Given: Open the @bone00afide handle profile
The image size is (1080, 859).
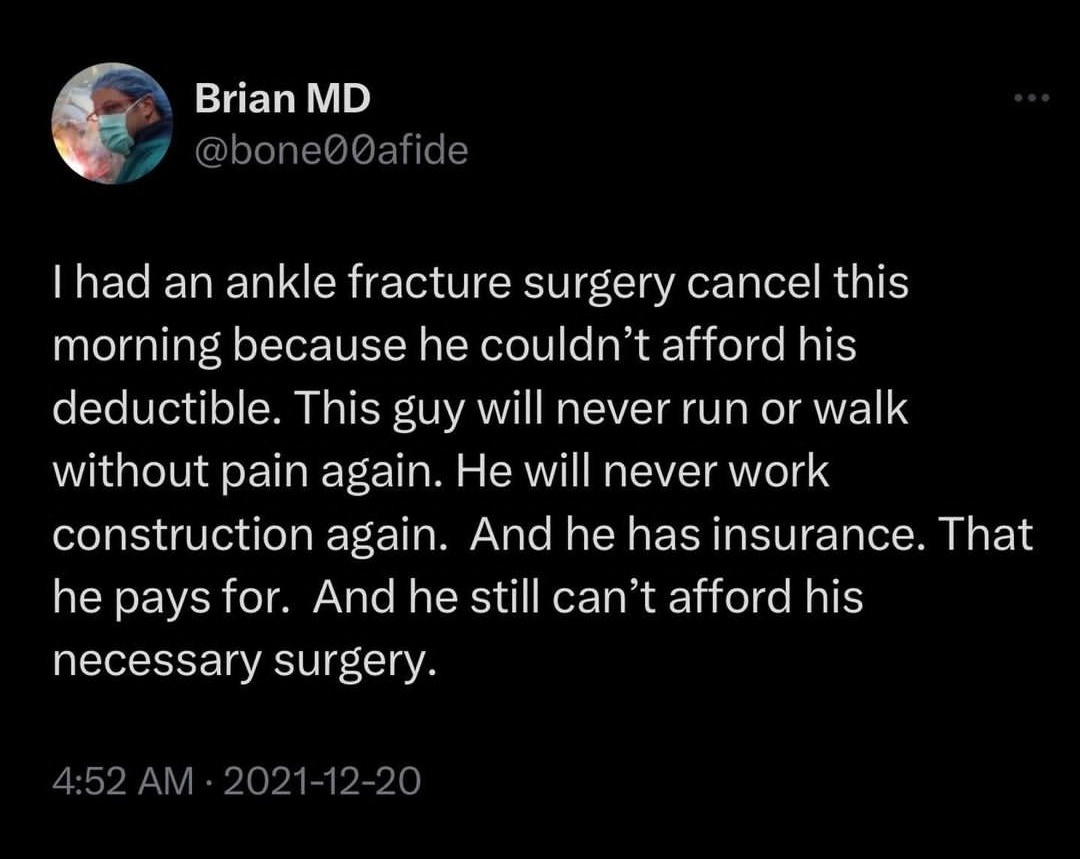Looking at the screenshot, I should (331, 151).
